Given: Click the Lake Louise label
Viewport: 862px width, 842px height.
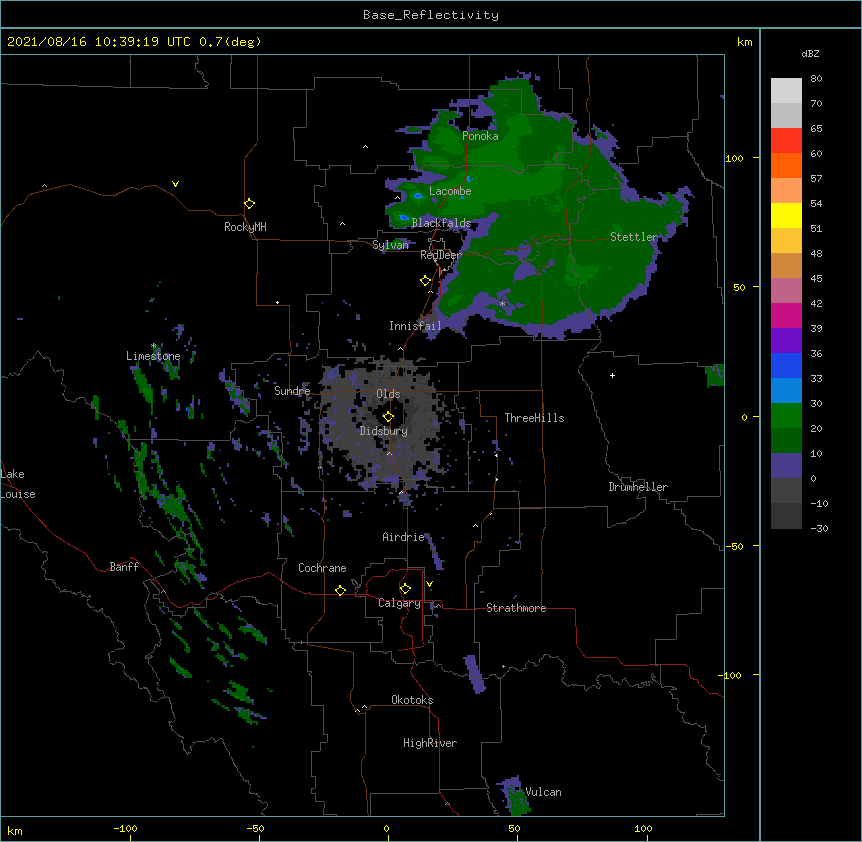Looking at the screenshot, I should coord(18,484).
